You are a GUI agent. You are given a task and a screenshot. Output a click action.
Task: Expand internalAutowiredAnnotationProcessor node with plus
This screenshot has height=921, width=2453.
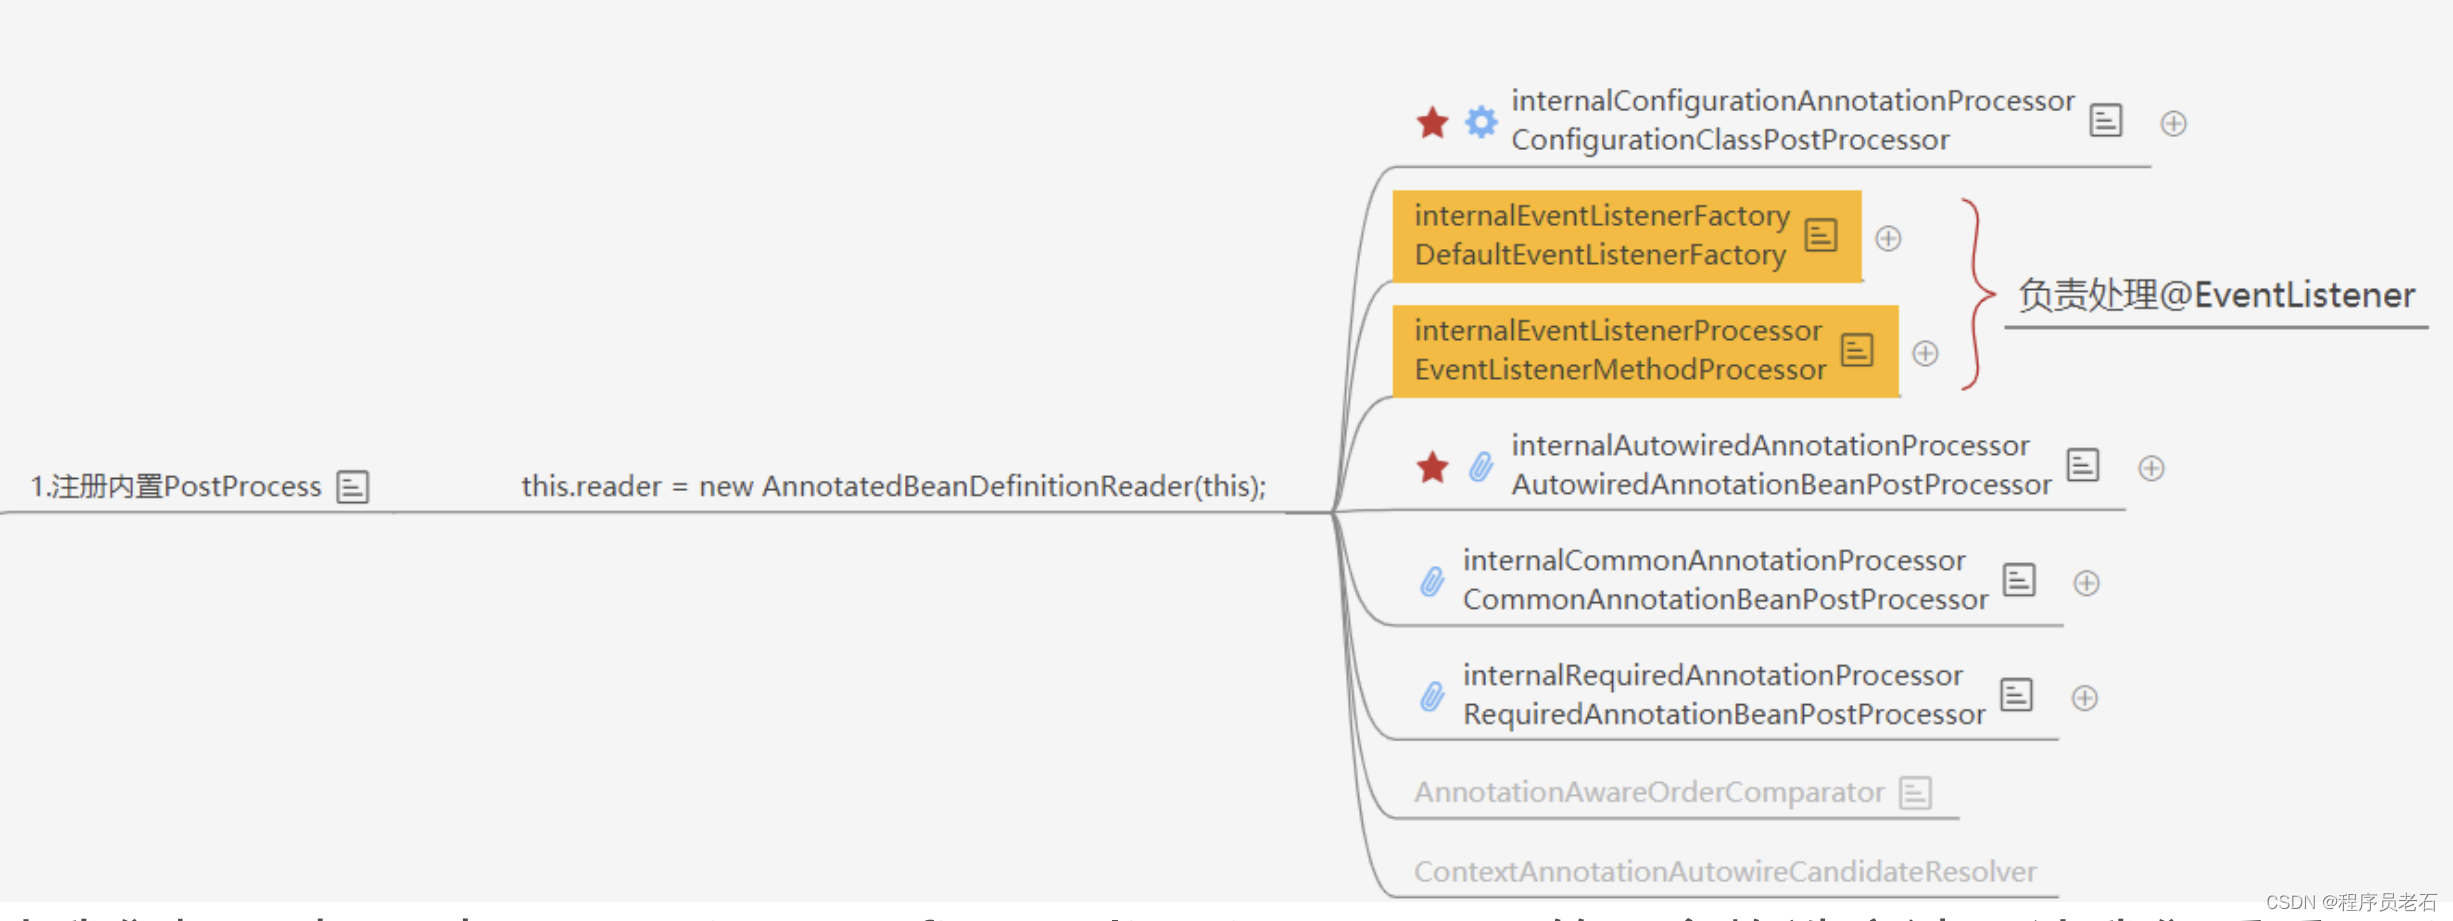pos(2151,468)
